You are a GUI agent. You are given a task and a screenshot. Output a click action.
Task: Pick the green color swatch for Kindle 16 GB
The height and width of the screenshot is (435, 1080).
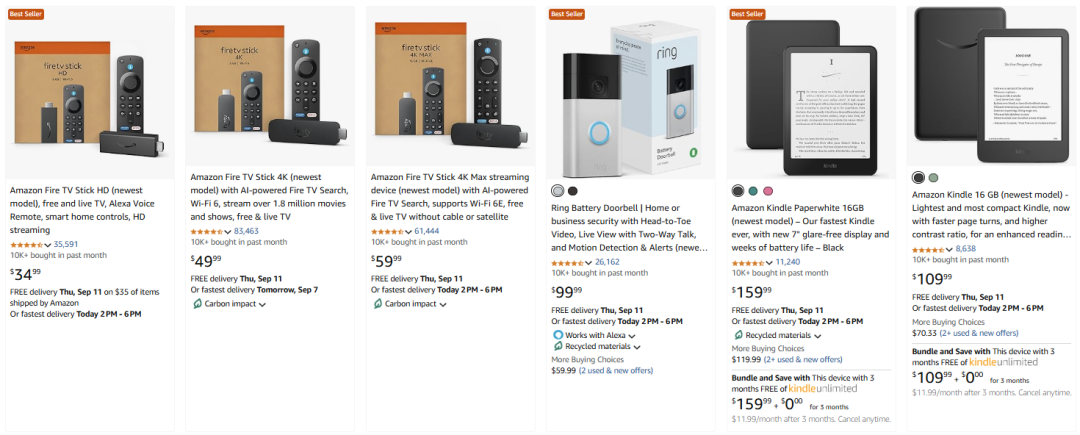coord(933,178)
